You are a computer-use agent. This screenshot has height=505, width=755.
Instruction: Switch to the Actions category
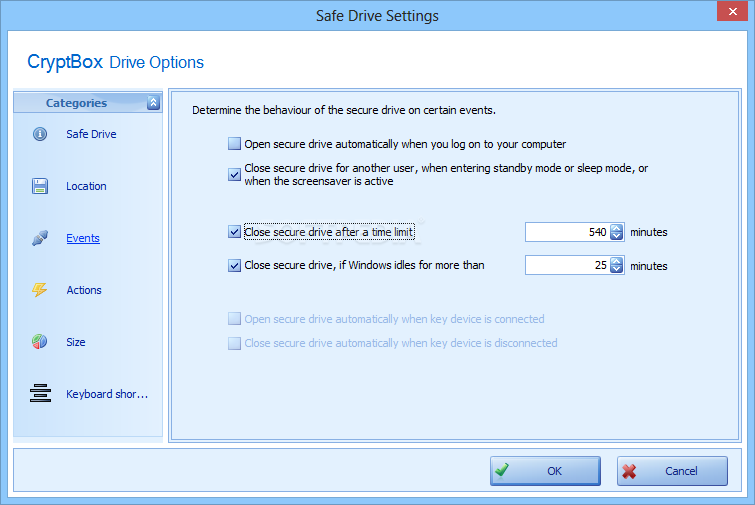coord(84,290)
